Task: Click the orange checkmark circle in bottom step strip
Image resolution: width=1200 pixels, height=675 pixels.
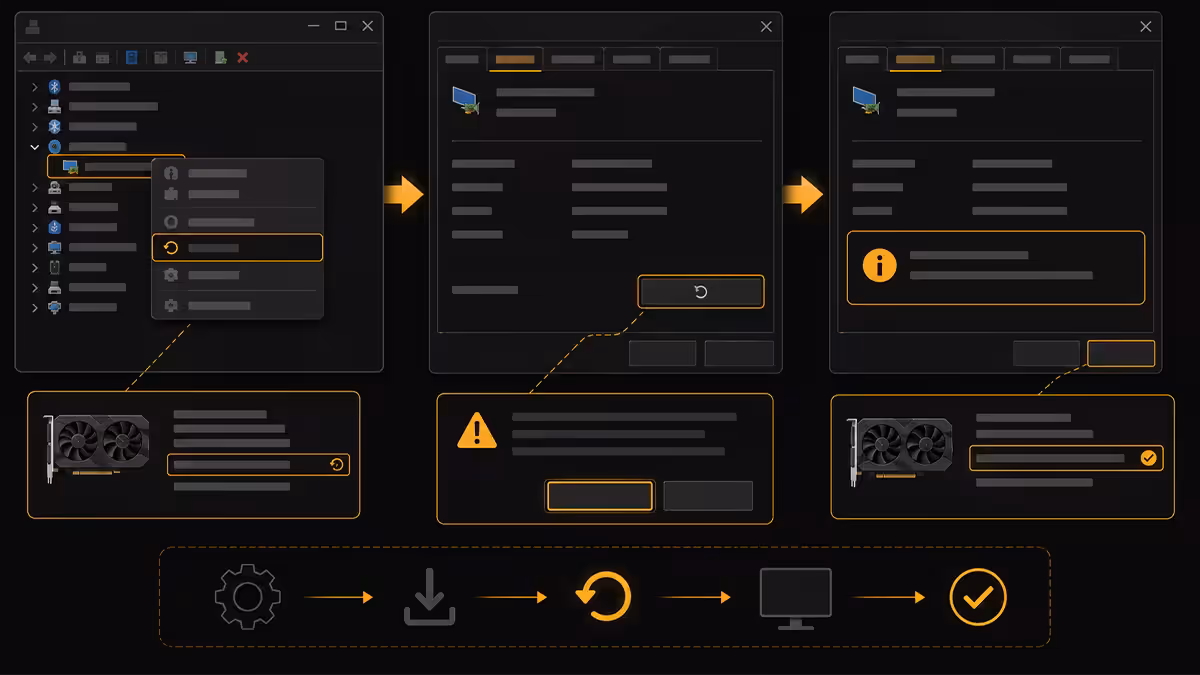Action: [978, 597]
